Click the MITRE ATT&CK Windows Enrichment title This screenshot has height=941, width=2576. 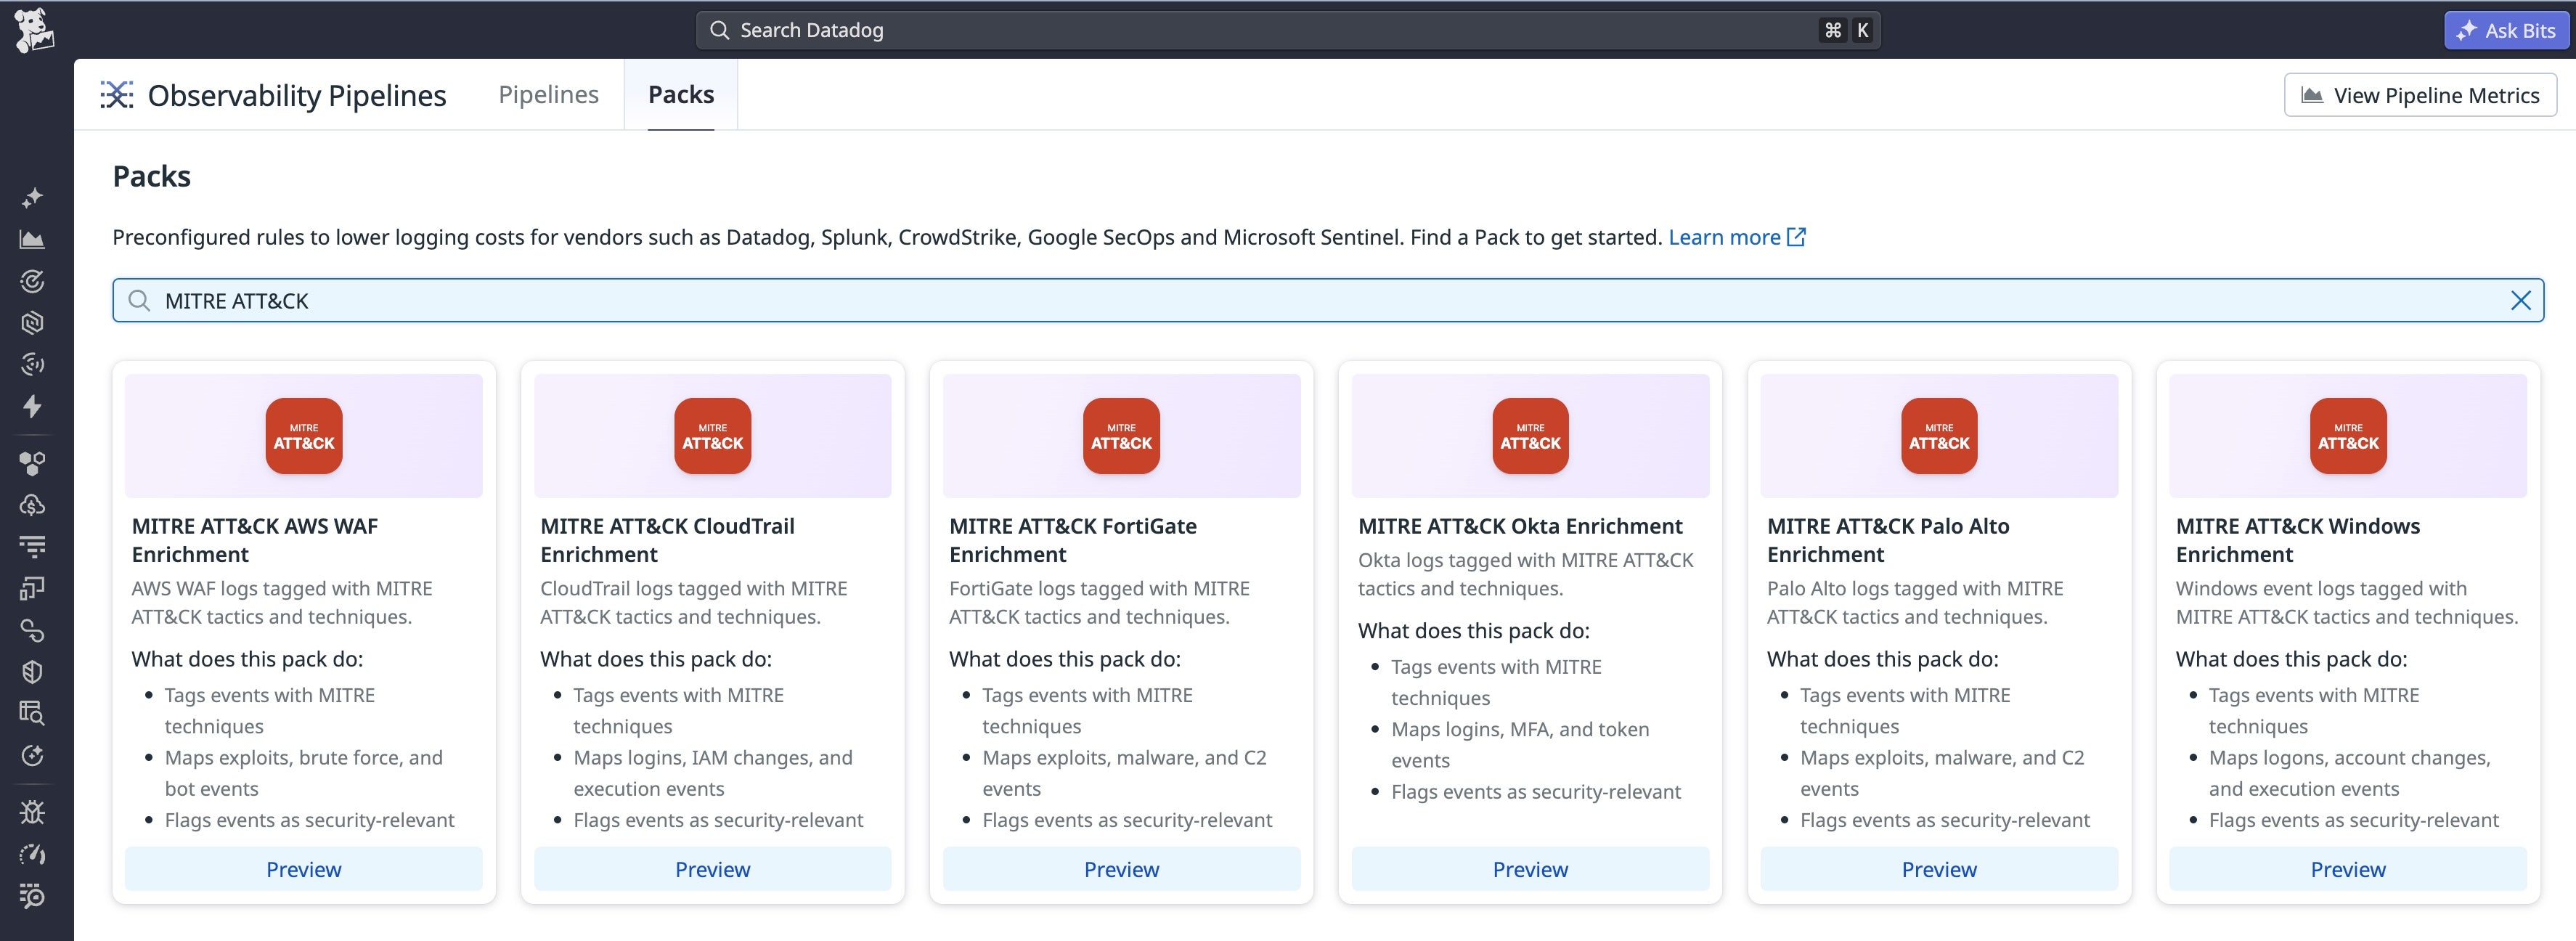pos(2298,540)
